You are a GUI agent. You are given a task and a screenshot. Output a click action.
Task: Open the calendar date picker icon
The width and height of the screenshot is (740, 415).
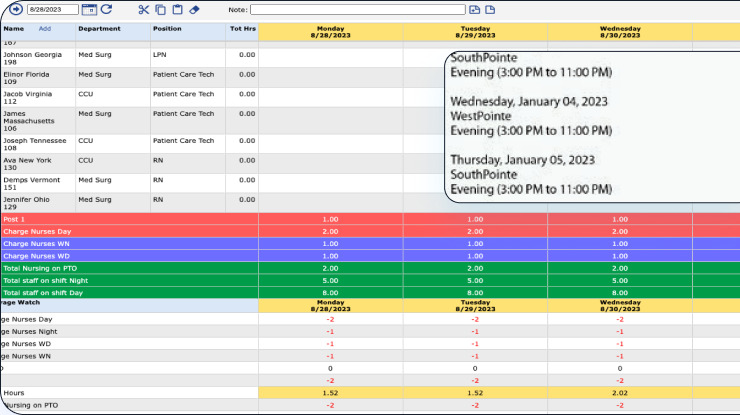click(x=89, y=9)
